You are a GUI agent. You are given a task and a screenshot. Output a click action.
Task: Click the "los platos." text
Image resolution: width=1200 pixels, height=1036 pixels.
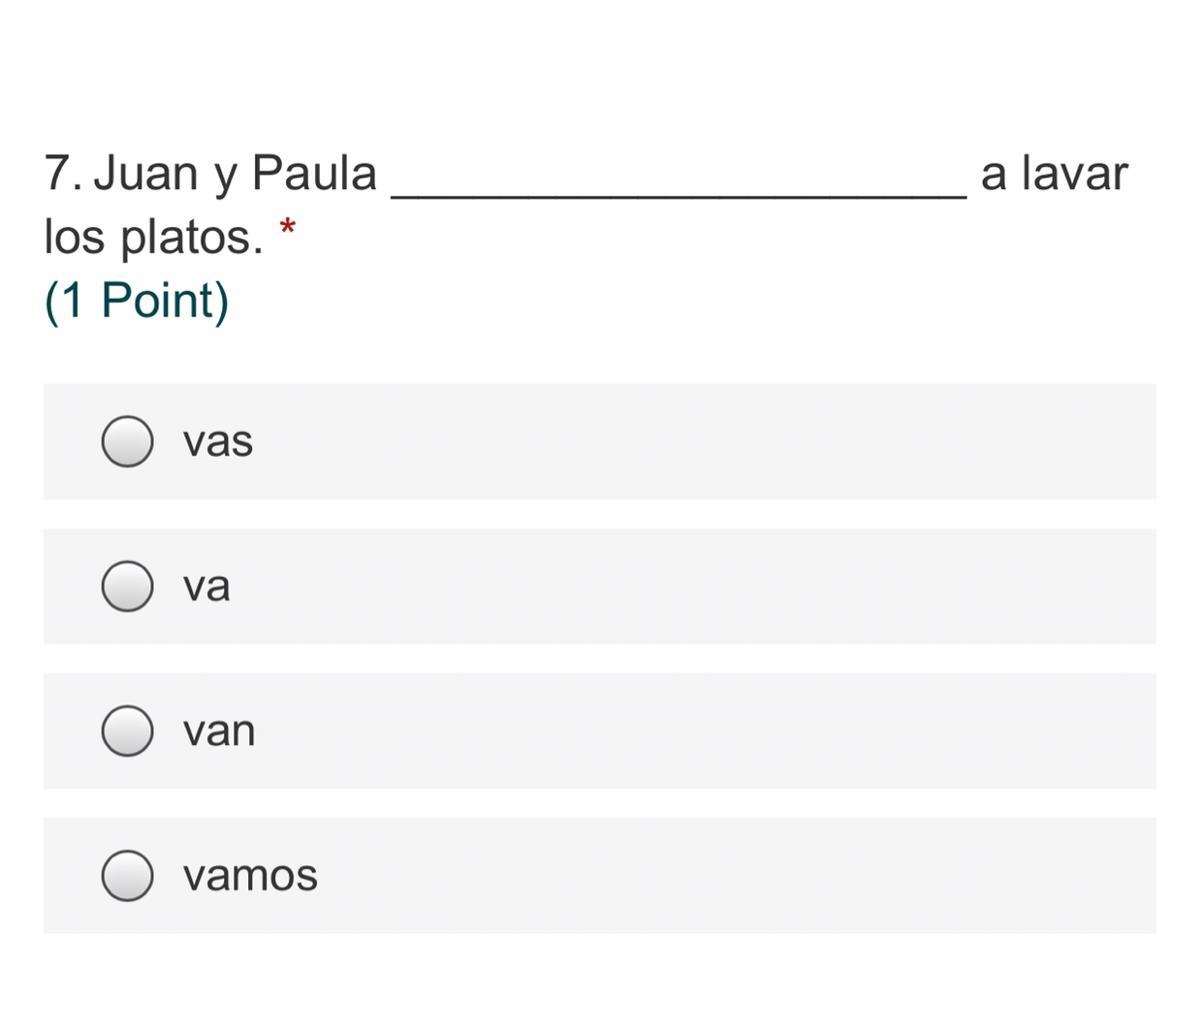tap(154, 237)
